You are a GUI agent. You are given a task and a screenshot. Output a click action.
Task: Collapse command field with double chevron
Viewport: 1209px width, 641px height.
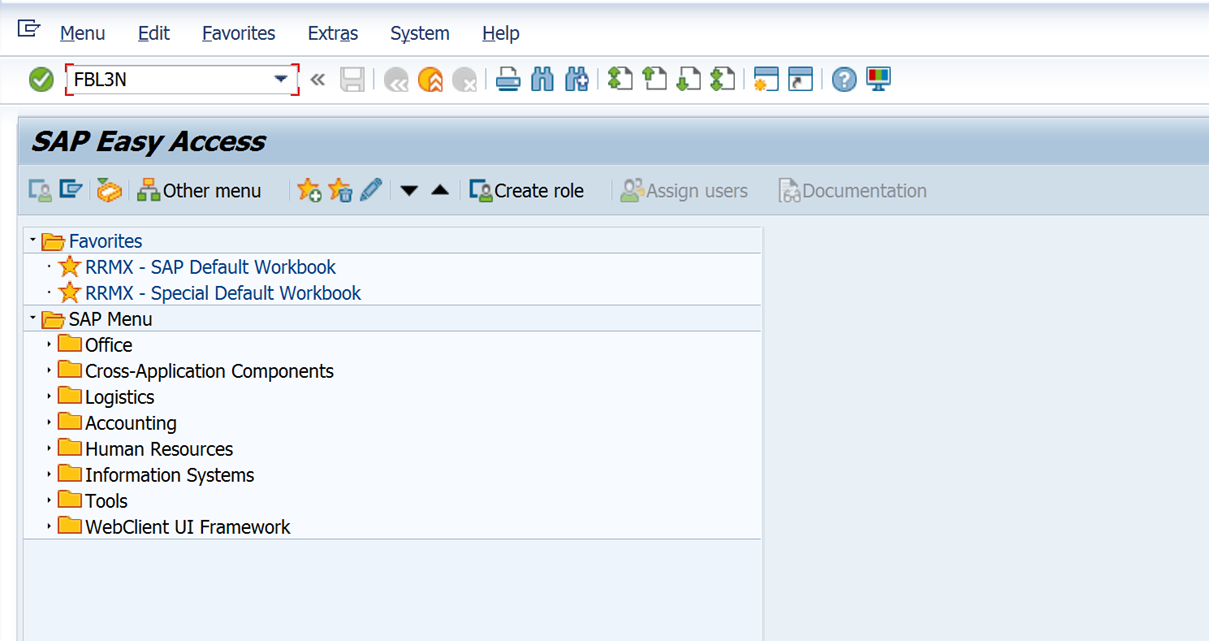click(318, 79)
